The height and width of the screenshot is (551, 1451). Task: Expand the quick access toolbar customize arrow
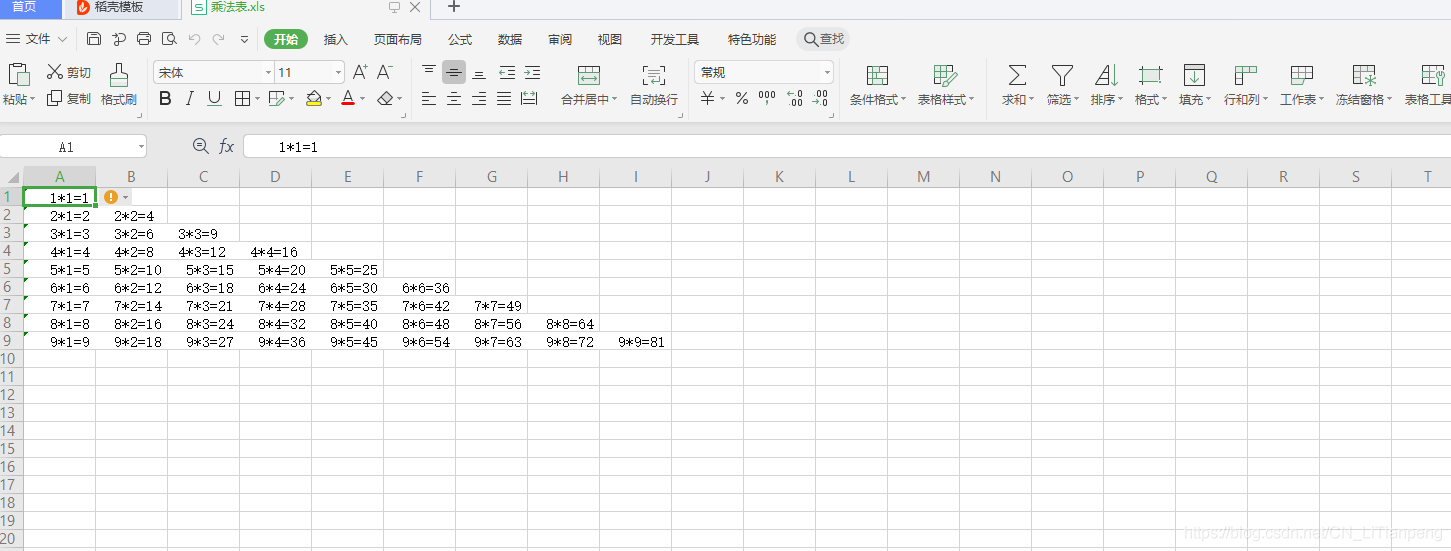click(245, 39)
